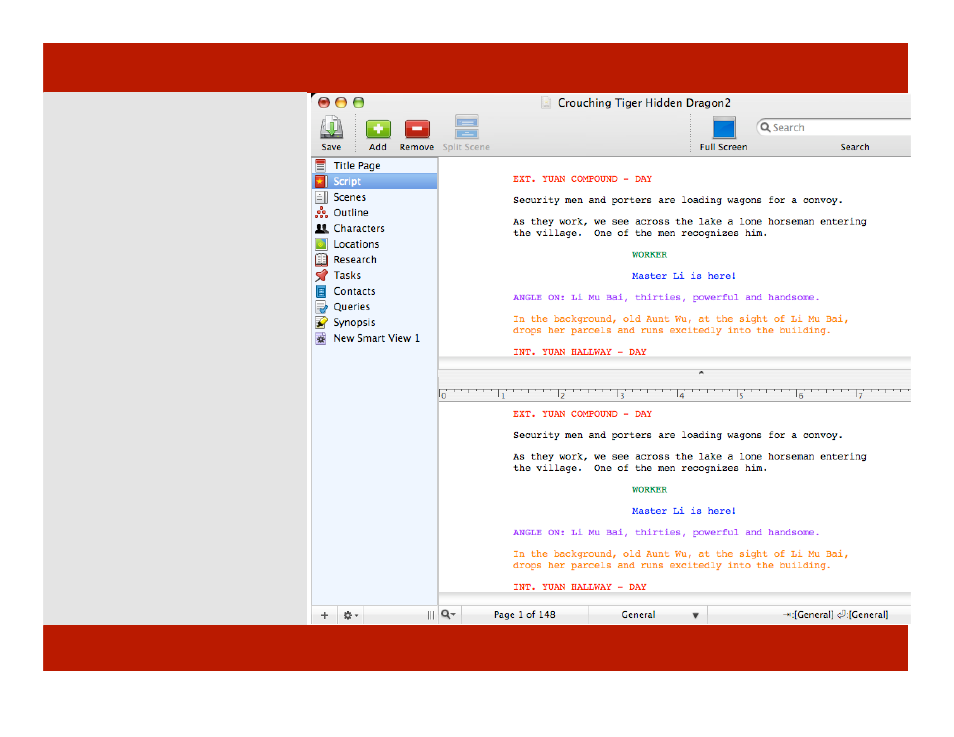Open the Synopsis icon in the sidebar

(x=321, y=323)
